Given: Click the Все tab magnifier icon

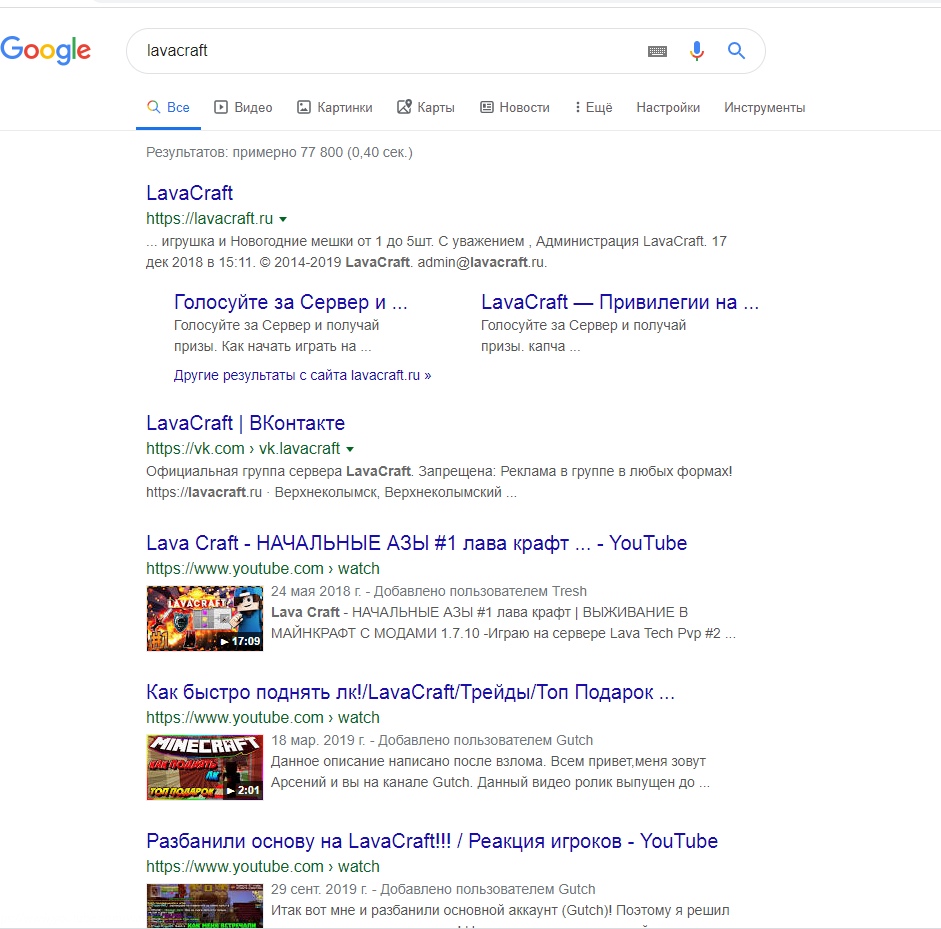Looking at the screenshot, I should pyautogui.click(x=154, y=107).
